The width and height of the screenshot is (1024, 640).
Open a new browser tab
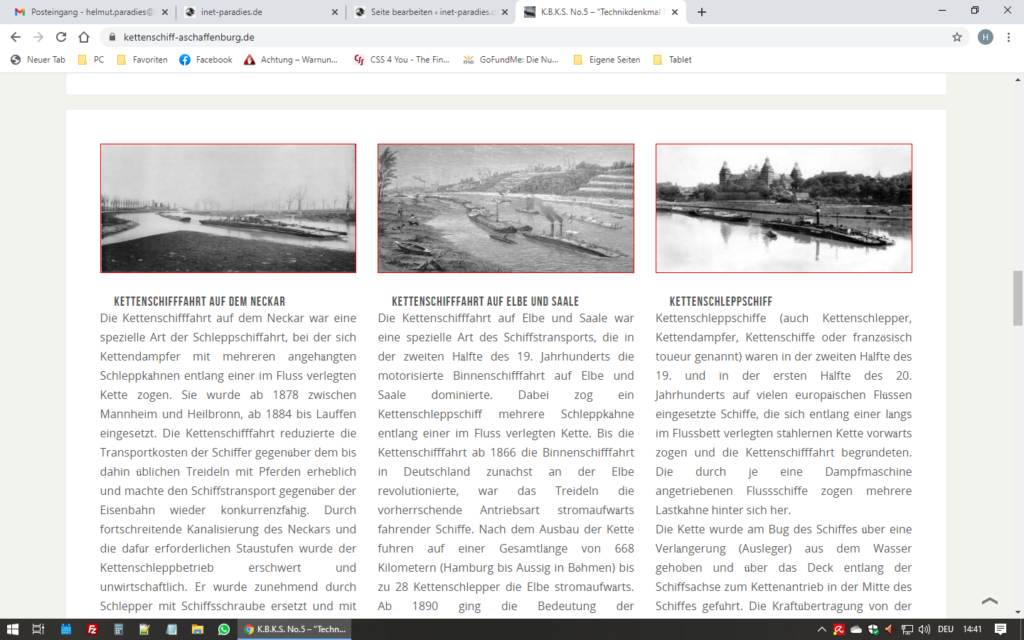(x=701, y=12)
